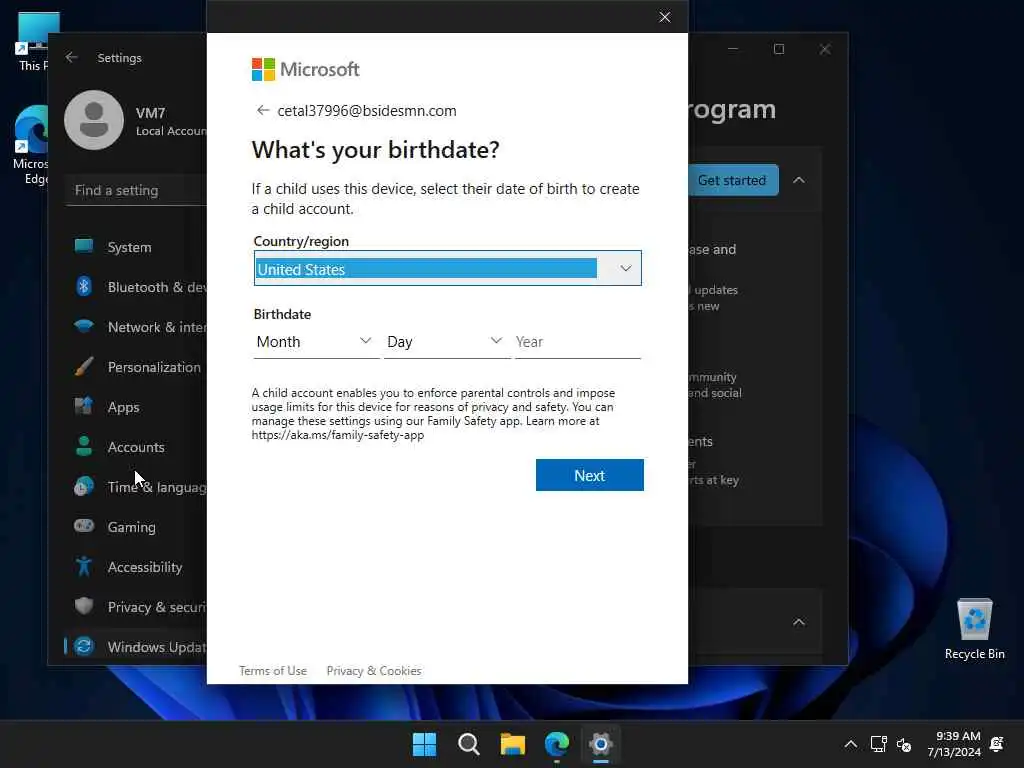Click the Accessibility figure icon
Screen dimensions: 1024x768
coord(84,566)
